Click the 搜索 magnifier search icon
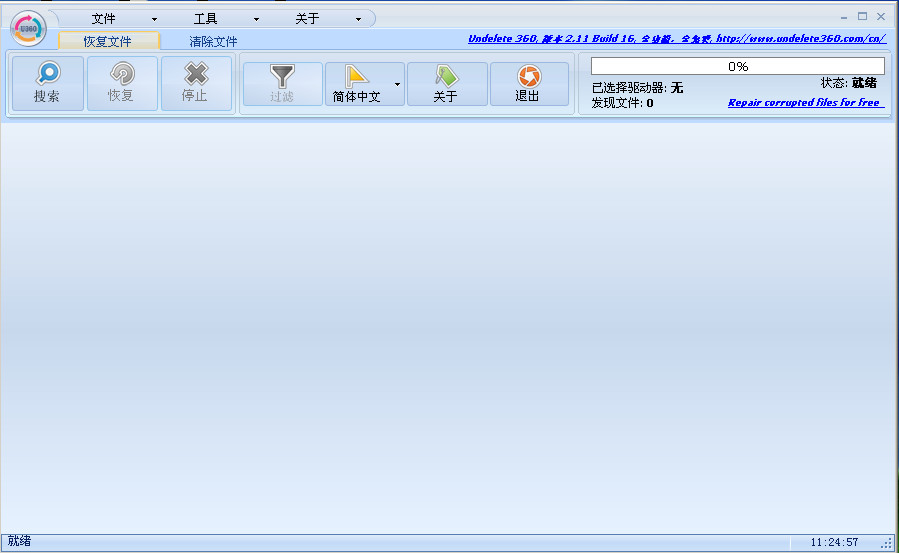Image resolution: width=899 pixels, height=553 pixels. 48,73
